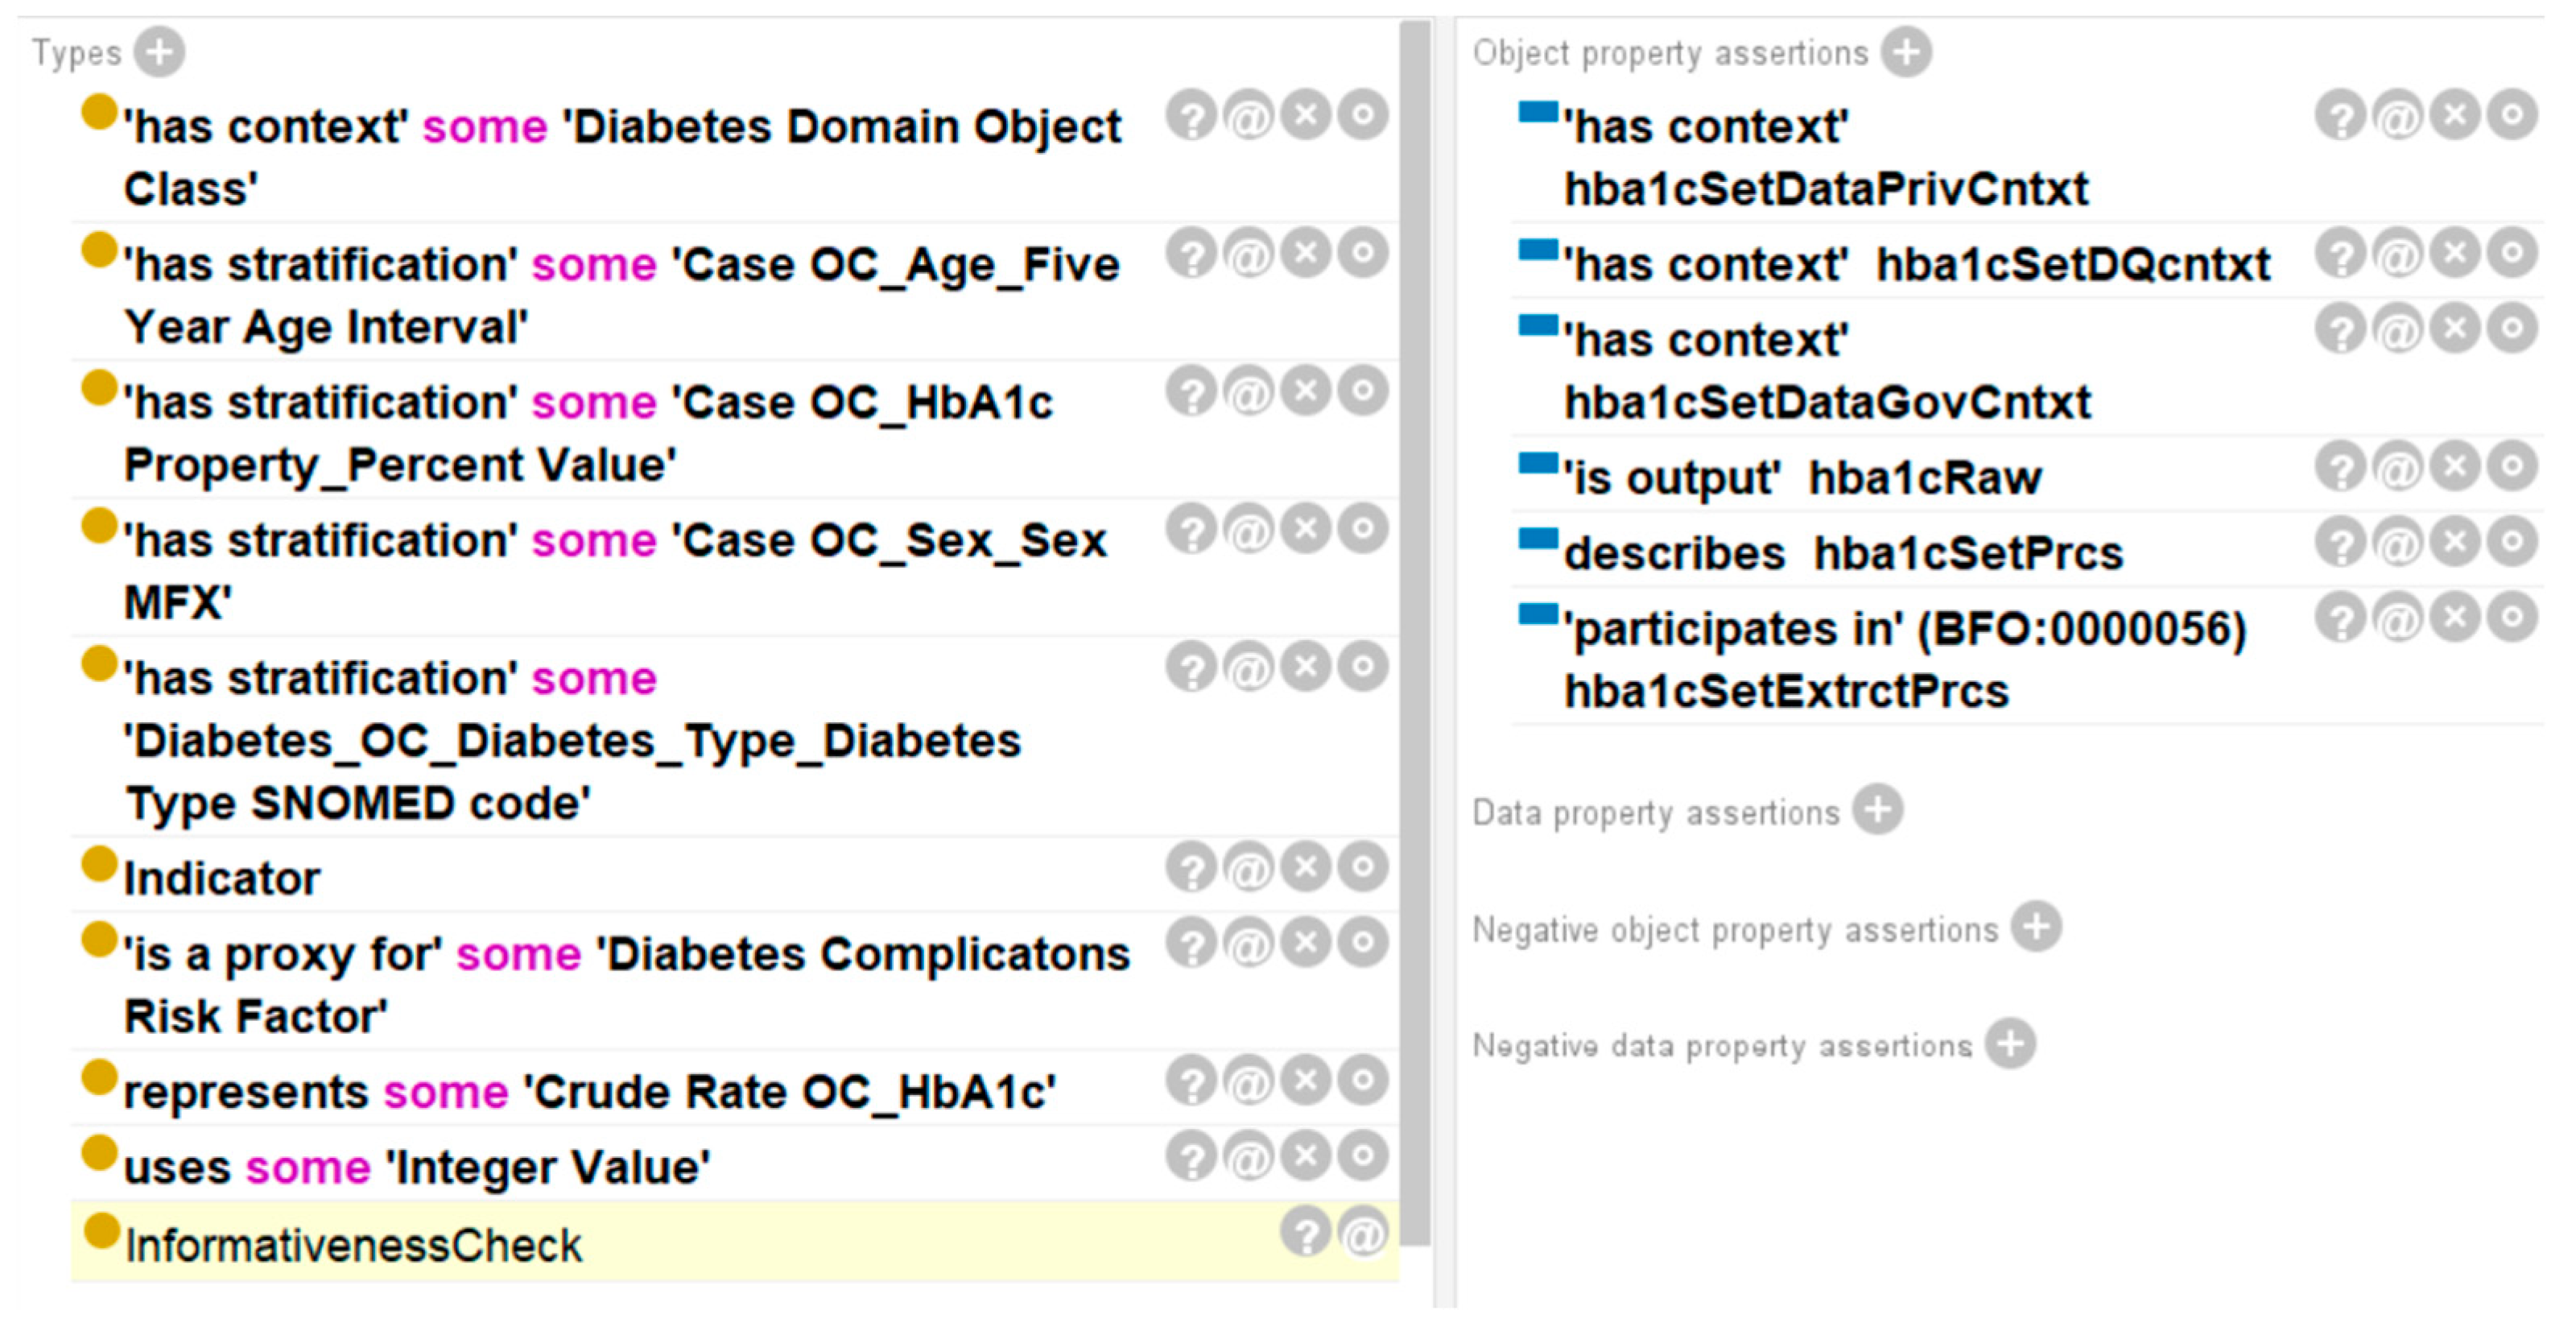Screen dimensions: 2576x1327
Task: Open the hba1cSetDataGovCntxt individual link
Action: pos(1827,402)
